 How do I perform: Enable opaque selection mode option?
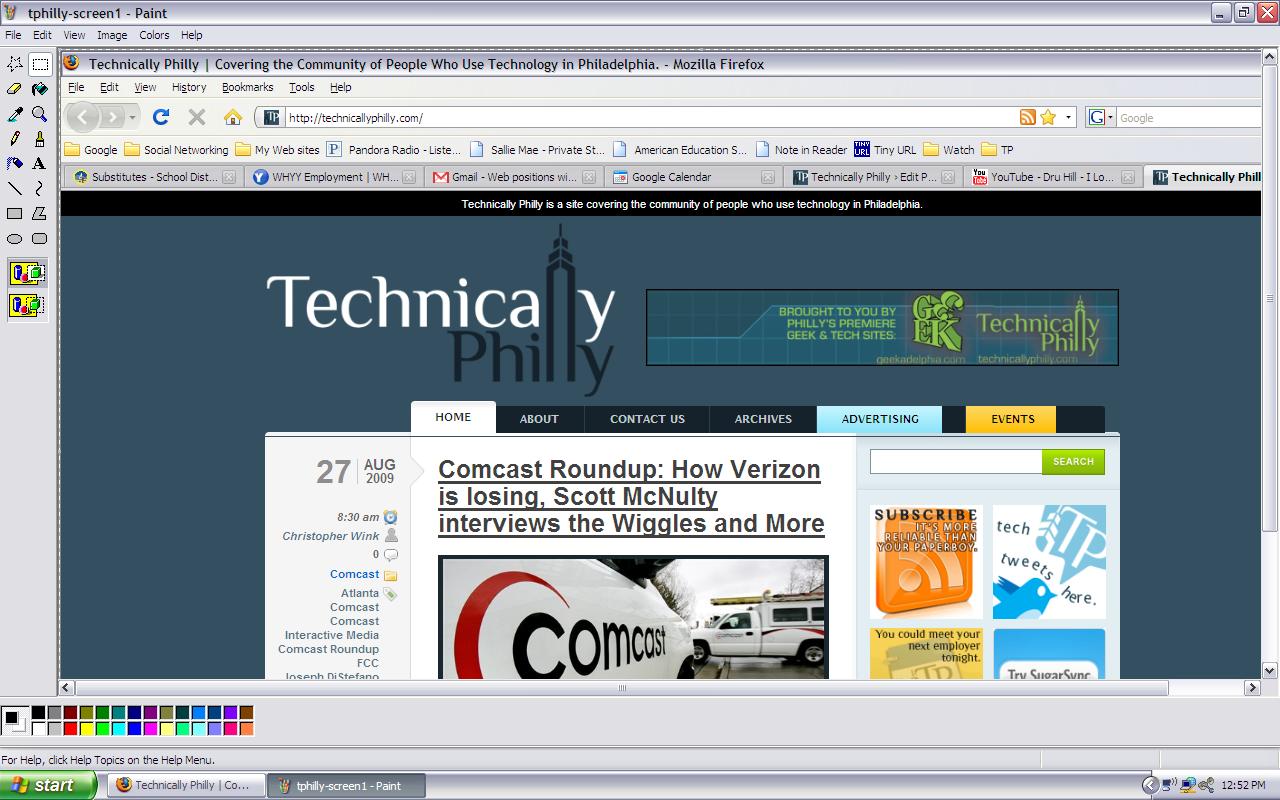click(27, 273)
